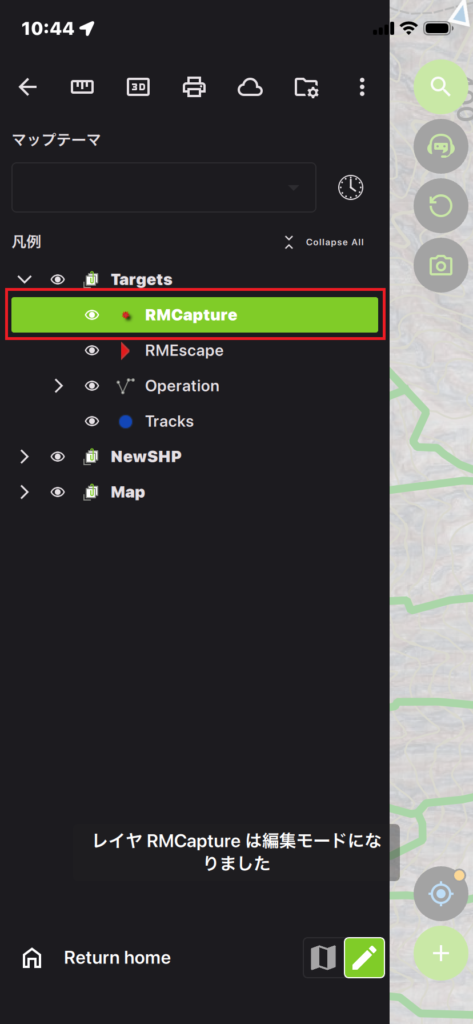Open project folder settings icon

306,87
